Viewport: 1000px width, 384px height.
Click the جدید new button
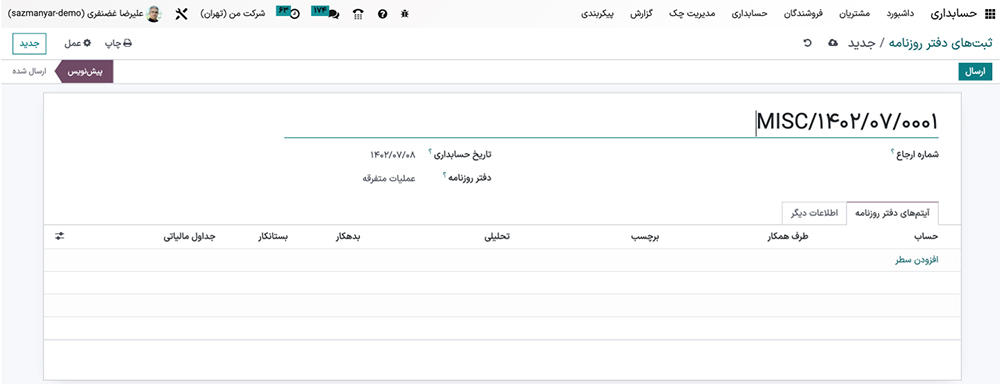(x=29, y=43)
